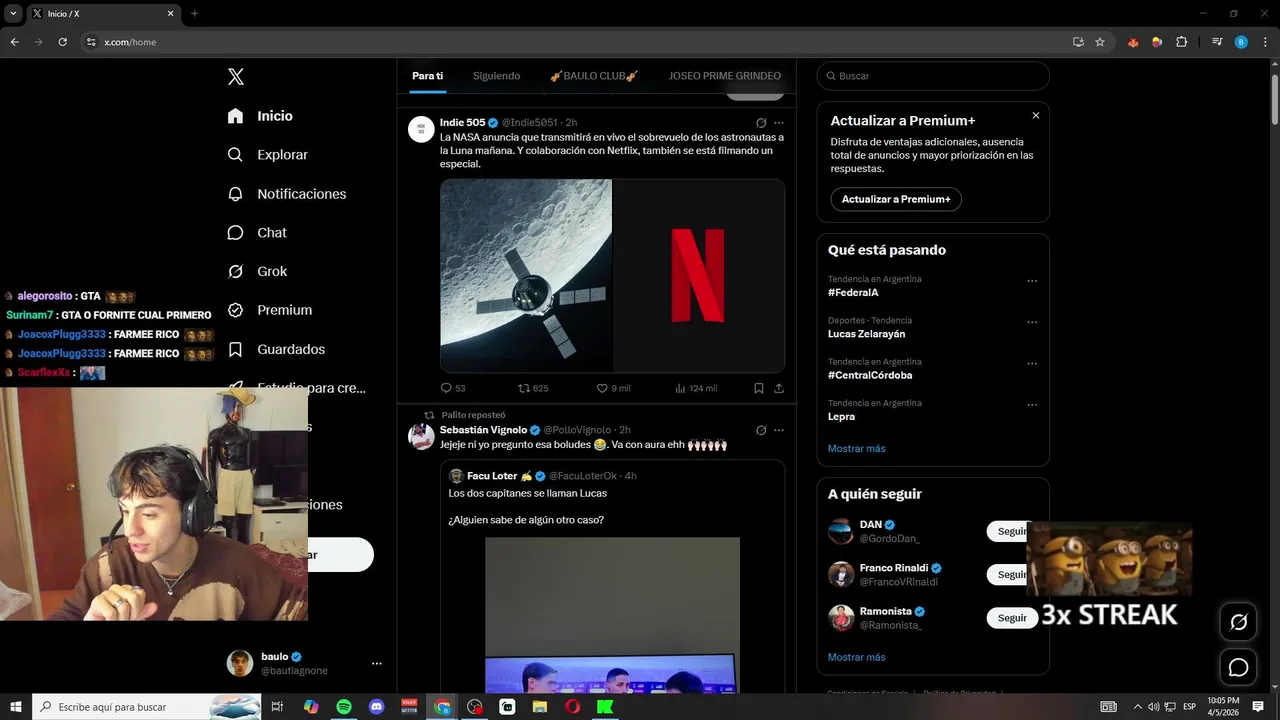
Task: Click the X logo in the sidebar
Action: 236,77
